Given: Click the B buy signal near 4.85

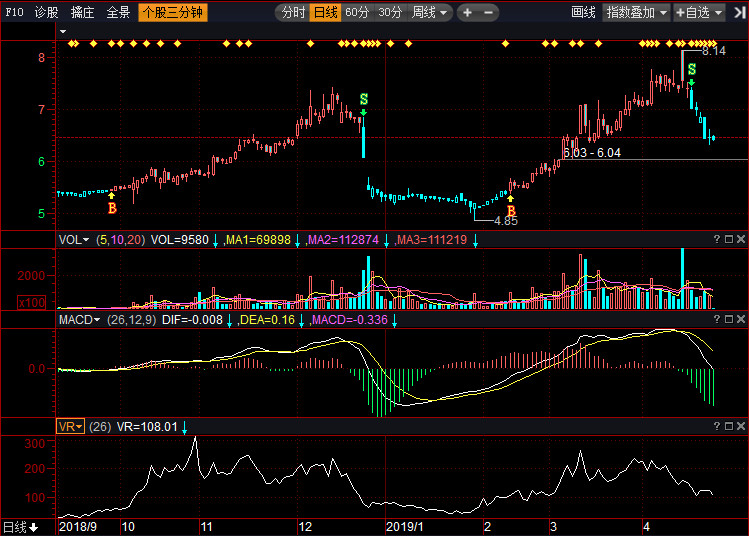Looking at the screenshot, I should point(511,211).
